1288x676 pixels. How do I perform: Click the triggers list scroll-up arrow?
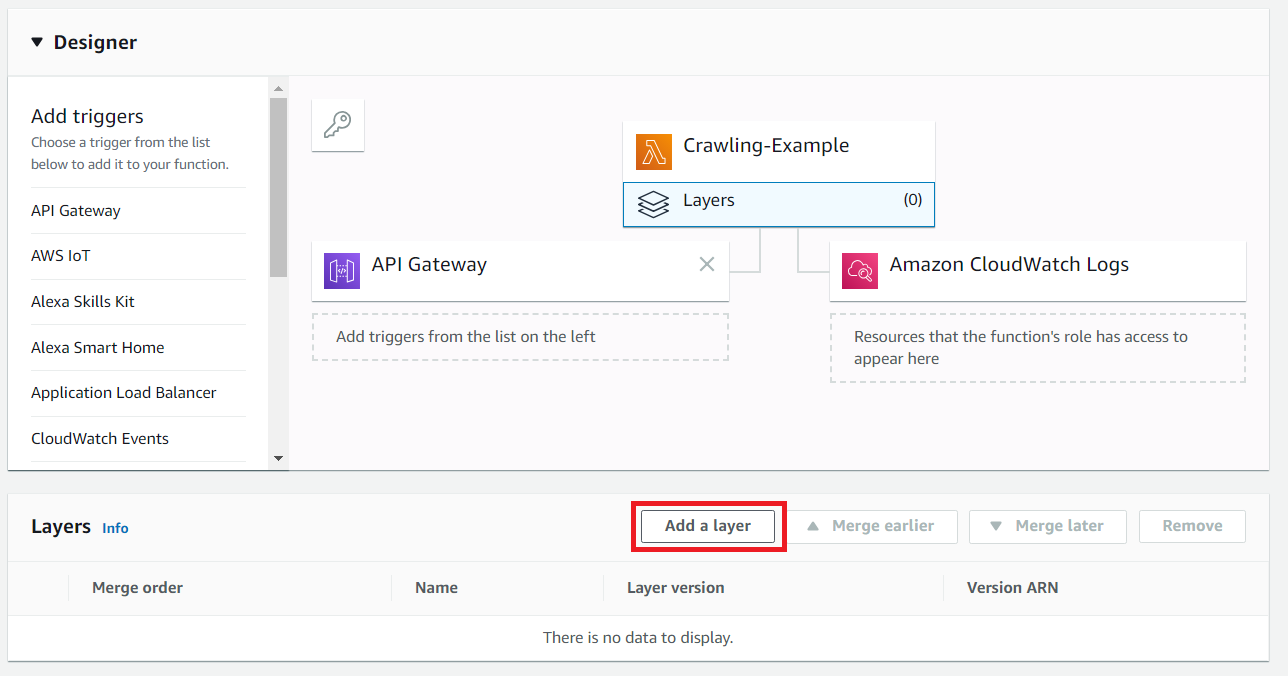(x=279, y=88)
